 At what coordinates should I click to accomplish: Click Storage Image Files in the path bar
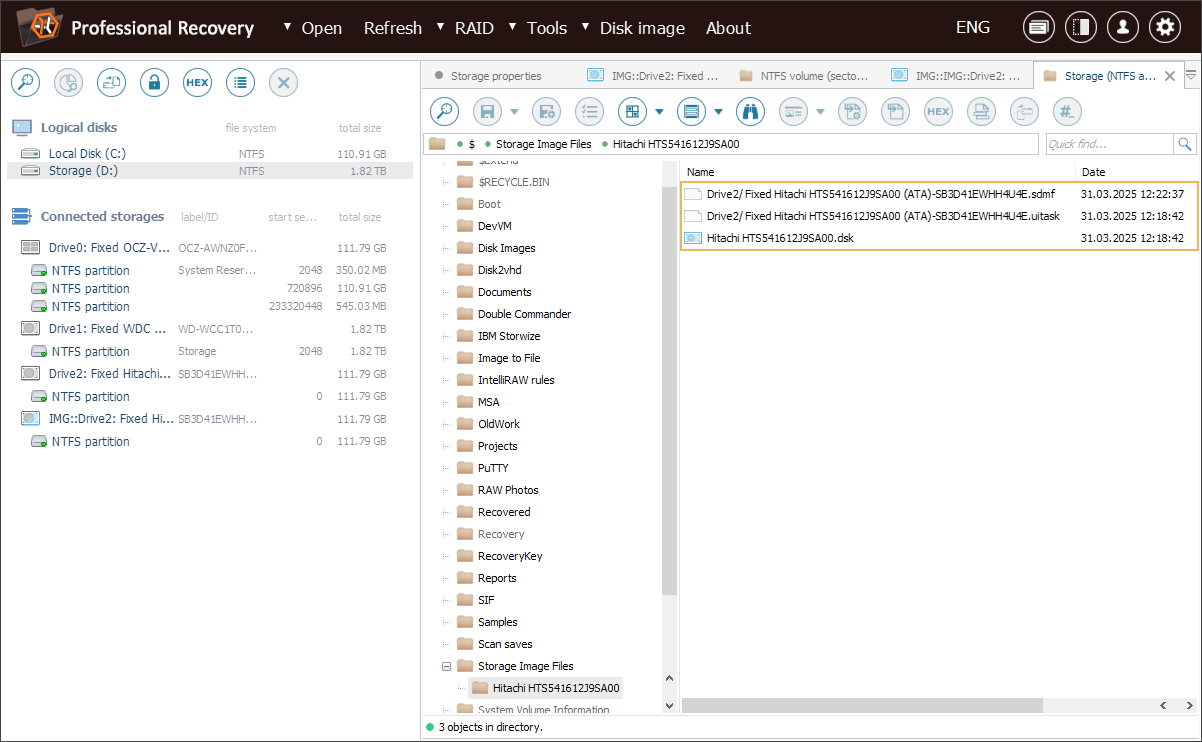pyautogui.click(x=544, y=144)
